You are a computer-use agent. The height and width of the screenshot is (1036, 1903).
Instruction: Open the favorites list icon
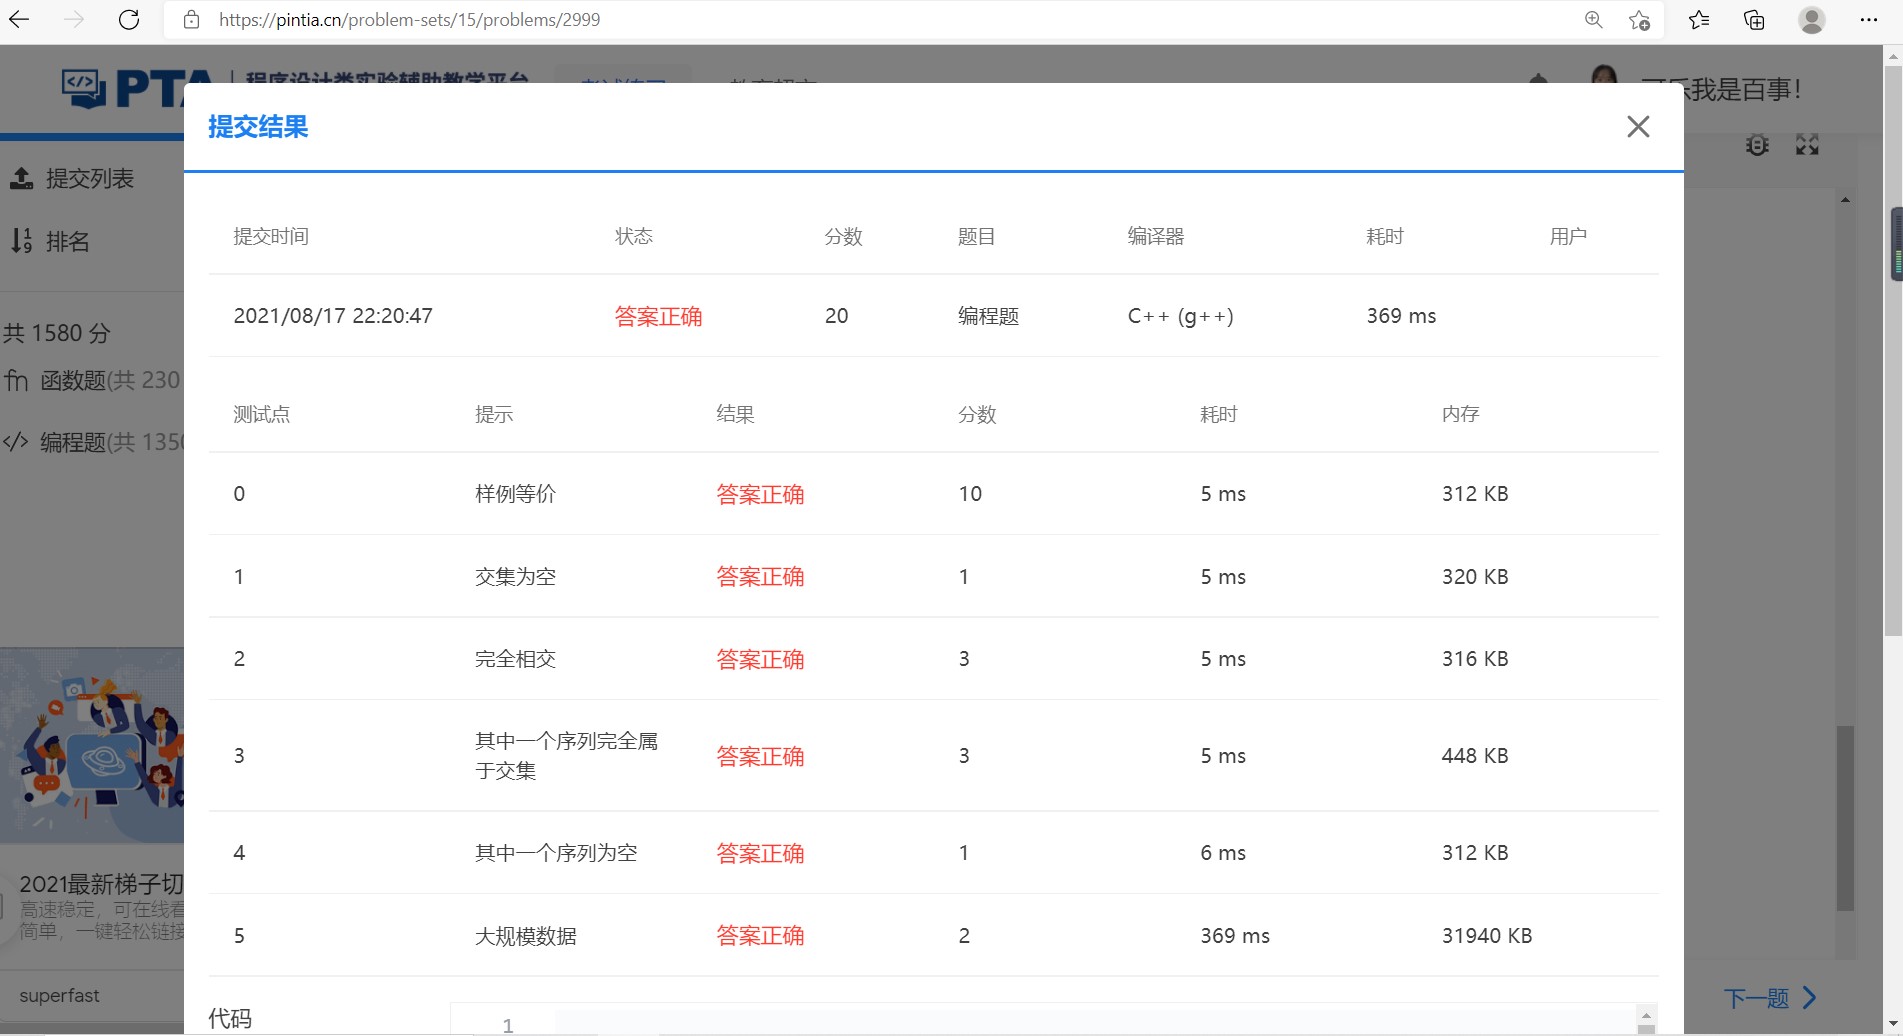click(x=1699, y=20)
